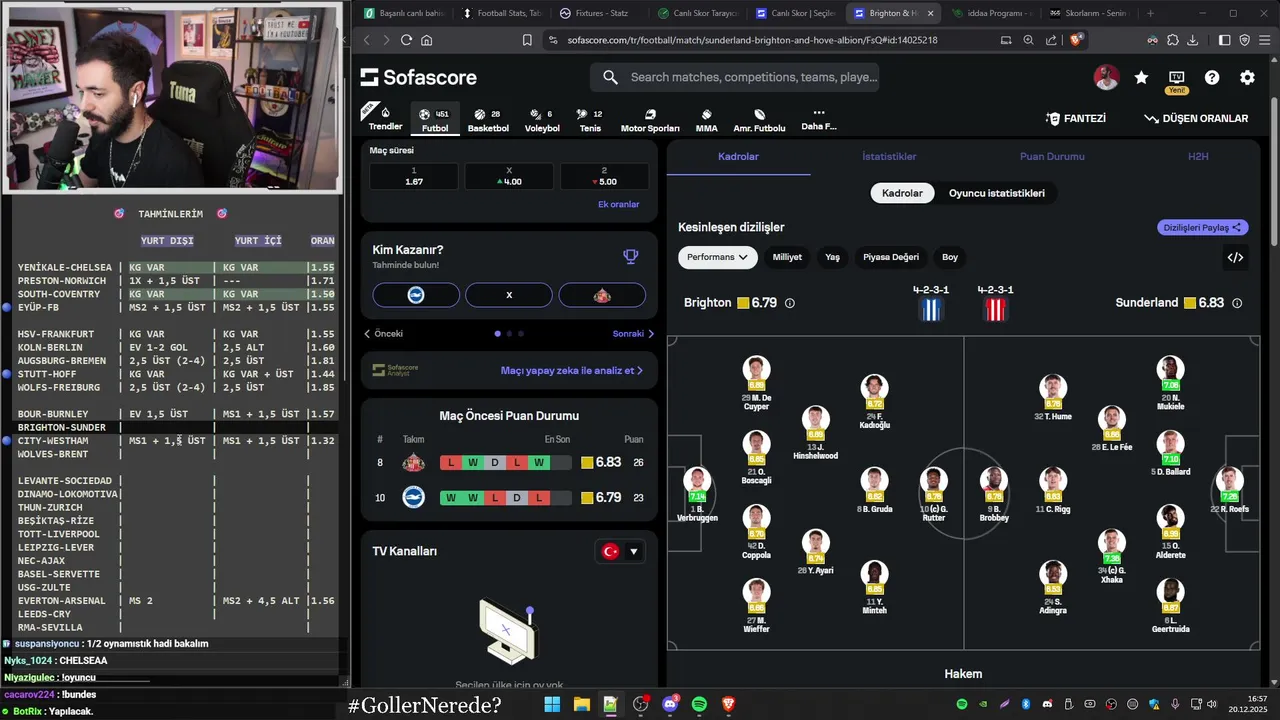The image size is (1280, 720).
Task: Click info icon next to Sunderland 6.83 rating
Action: (1237, 303)
